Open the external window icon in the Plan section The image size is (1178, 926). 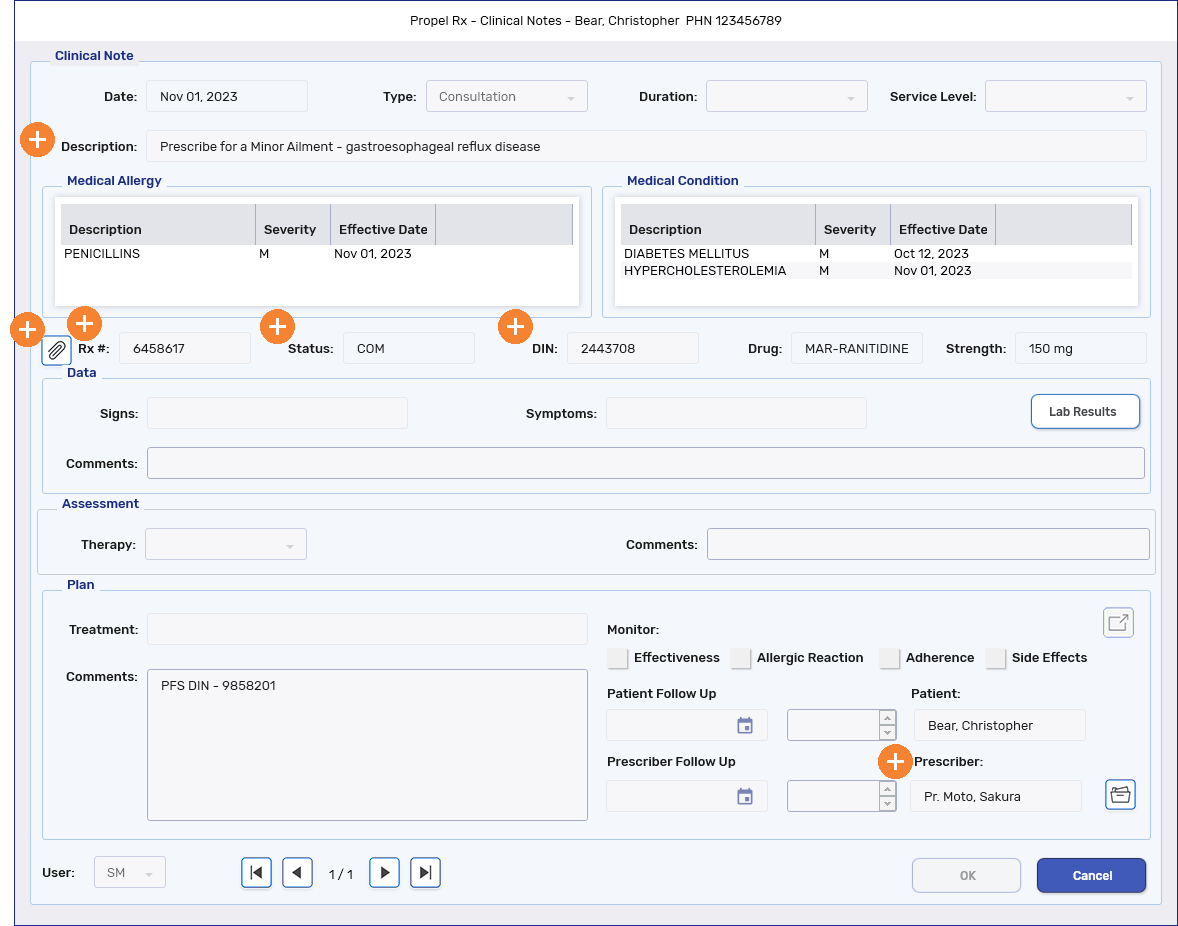click(1118, 622)
